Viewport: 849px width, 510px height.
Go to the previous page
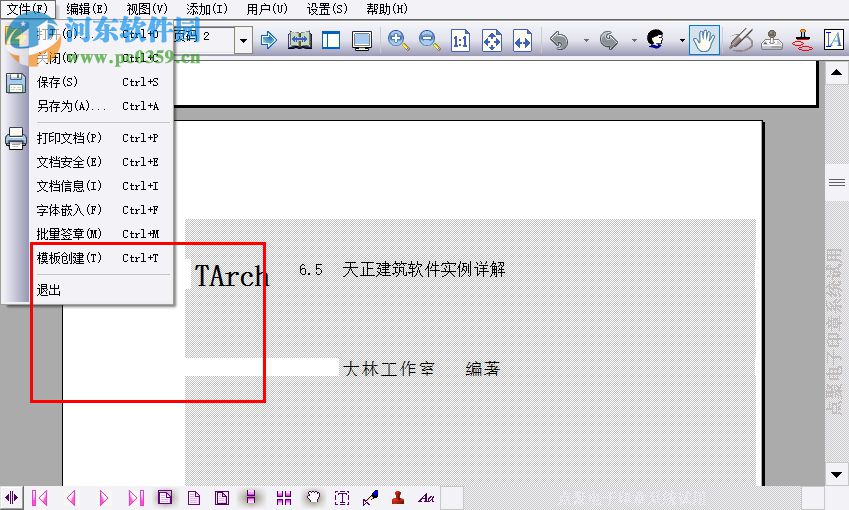point(71,498)
